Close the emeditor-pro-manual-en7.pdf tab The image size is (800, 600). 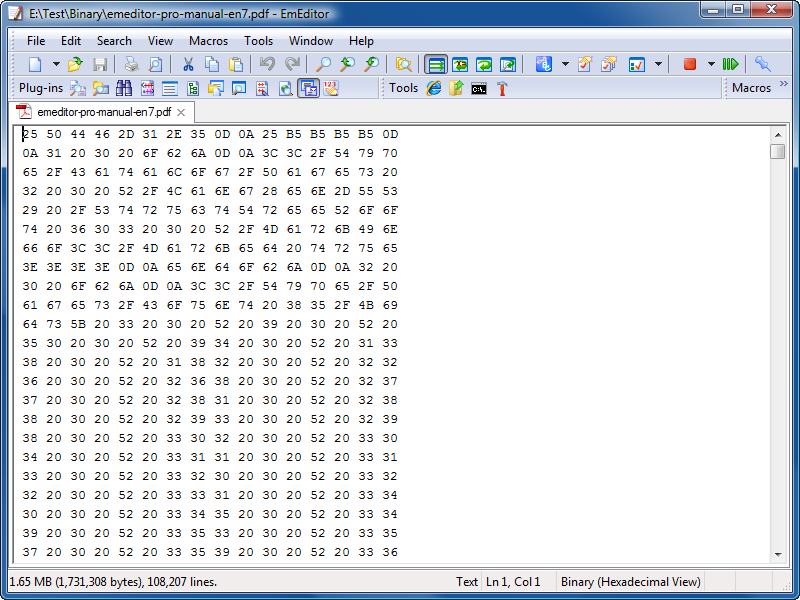181,112
